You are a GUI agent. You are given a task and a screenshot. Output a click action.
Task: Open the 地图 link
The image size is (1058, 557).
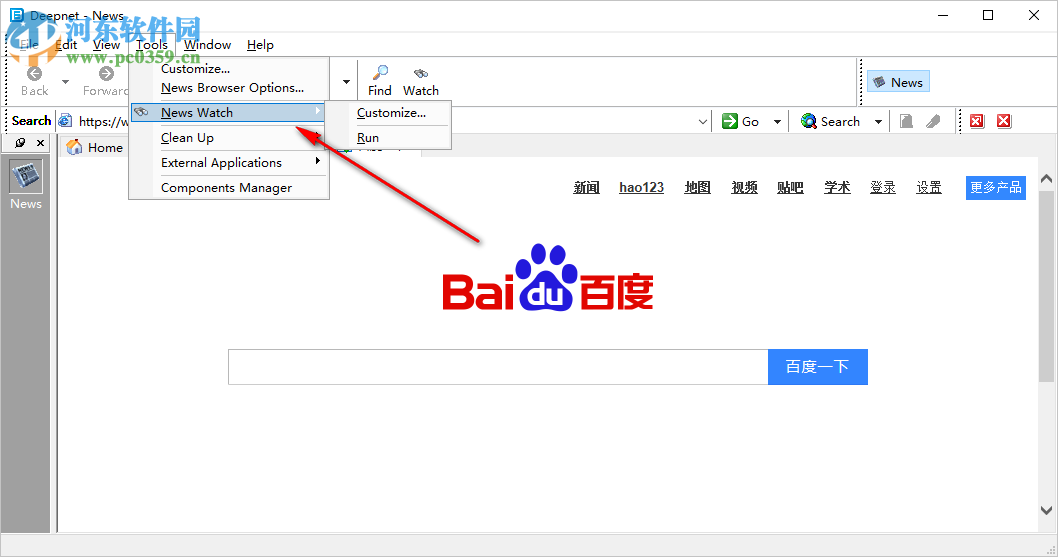tap(697, 187)
